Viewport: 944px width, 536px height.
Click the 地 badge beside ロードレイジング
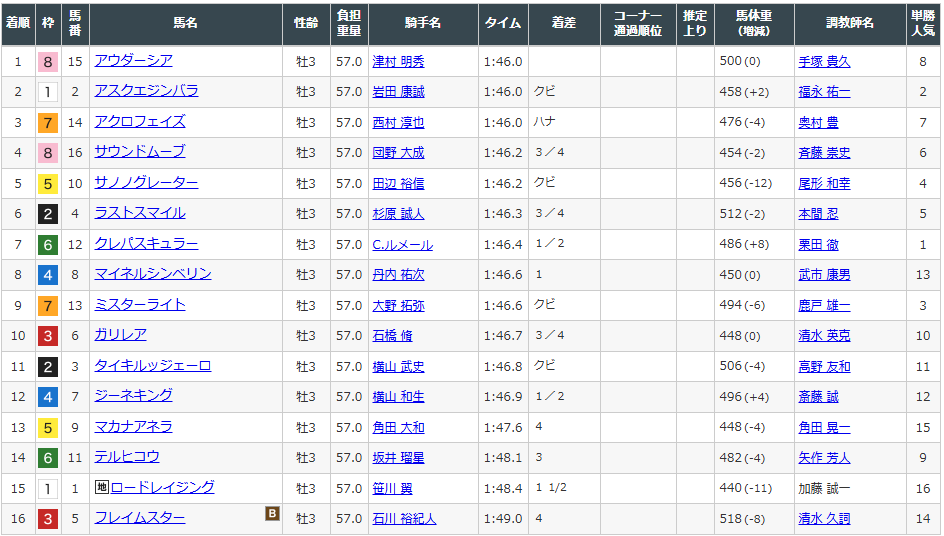[x=101, y=488]
